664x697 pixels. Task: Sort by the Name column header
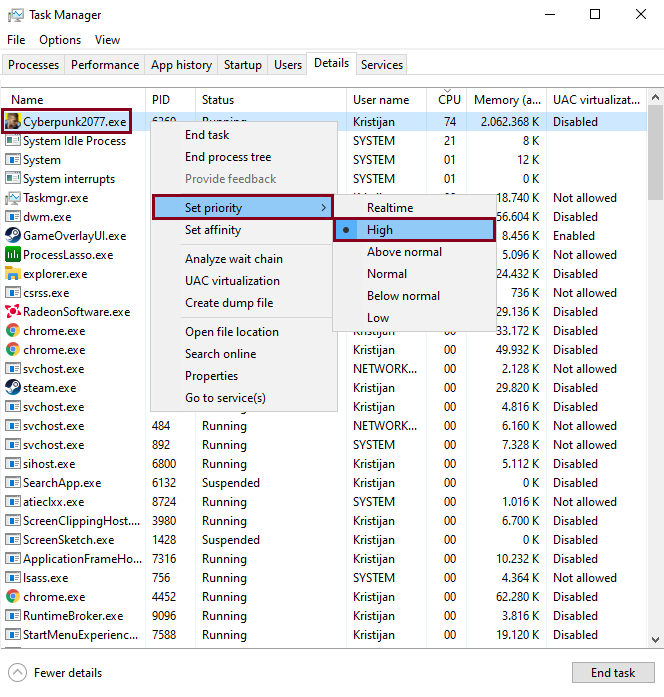tap(73, 100)
